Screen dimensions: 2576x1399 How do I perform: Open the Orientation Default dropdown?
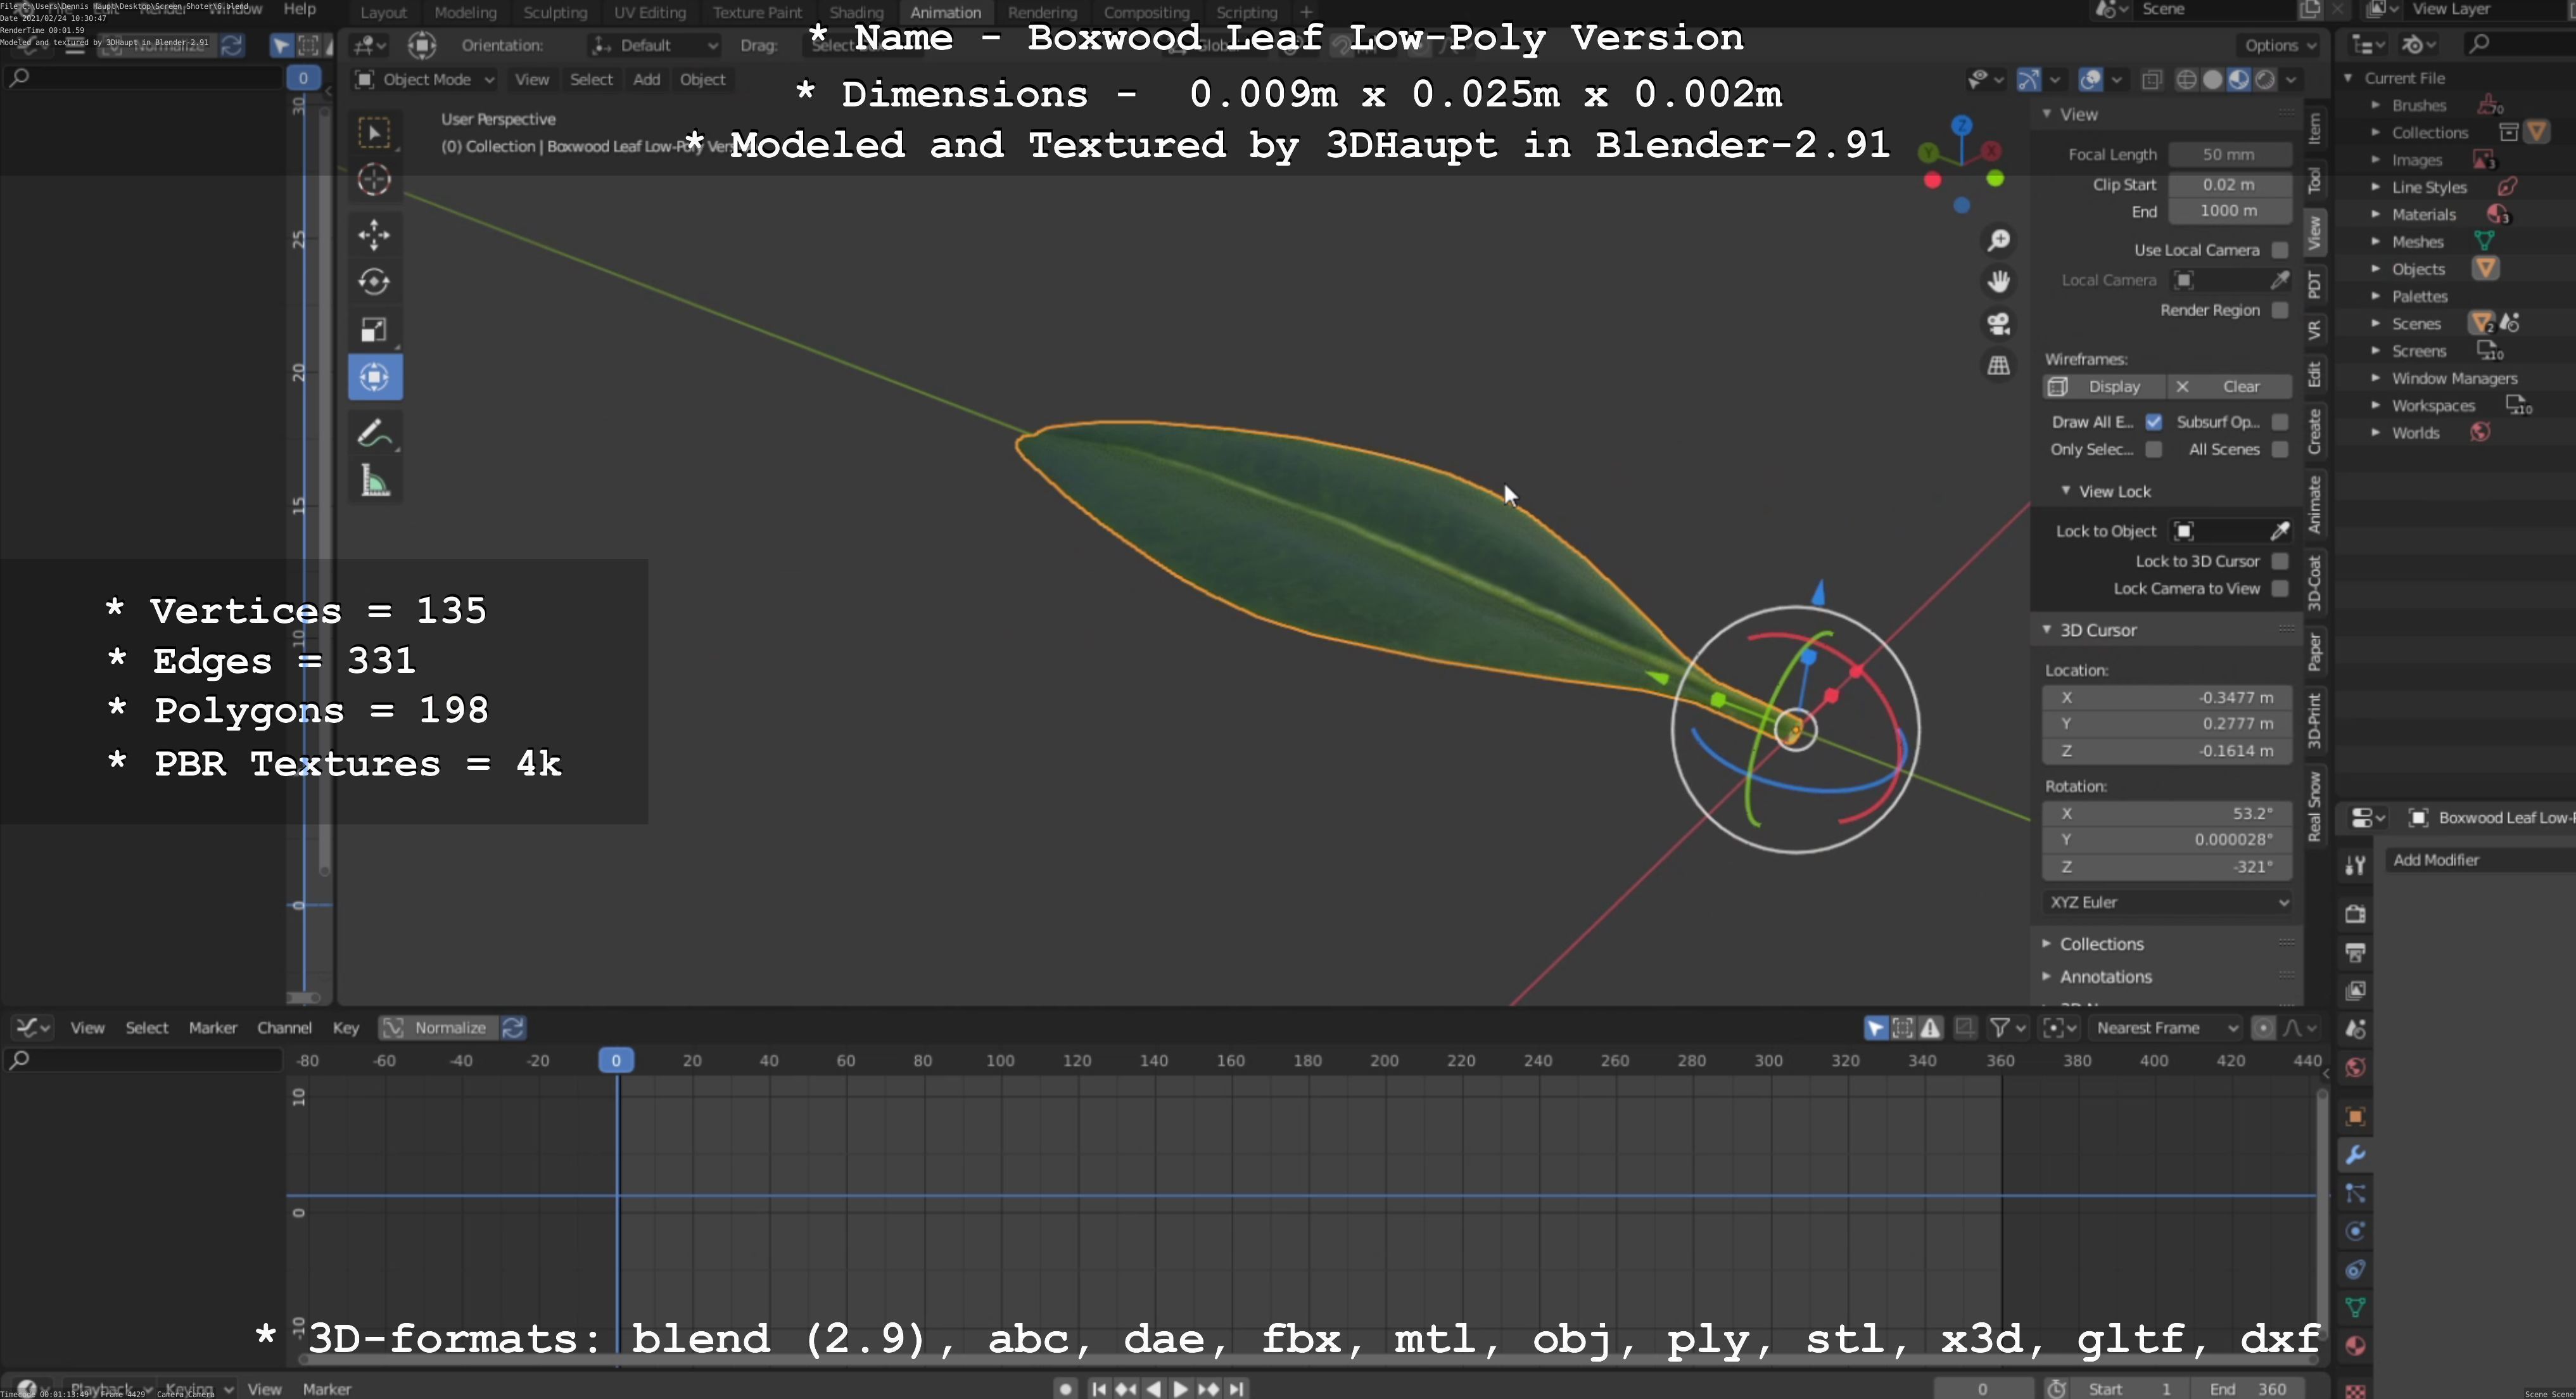click(x=654, y=45)
